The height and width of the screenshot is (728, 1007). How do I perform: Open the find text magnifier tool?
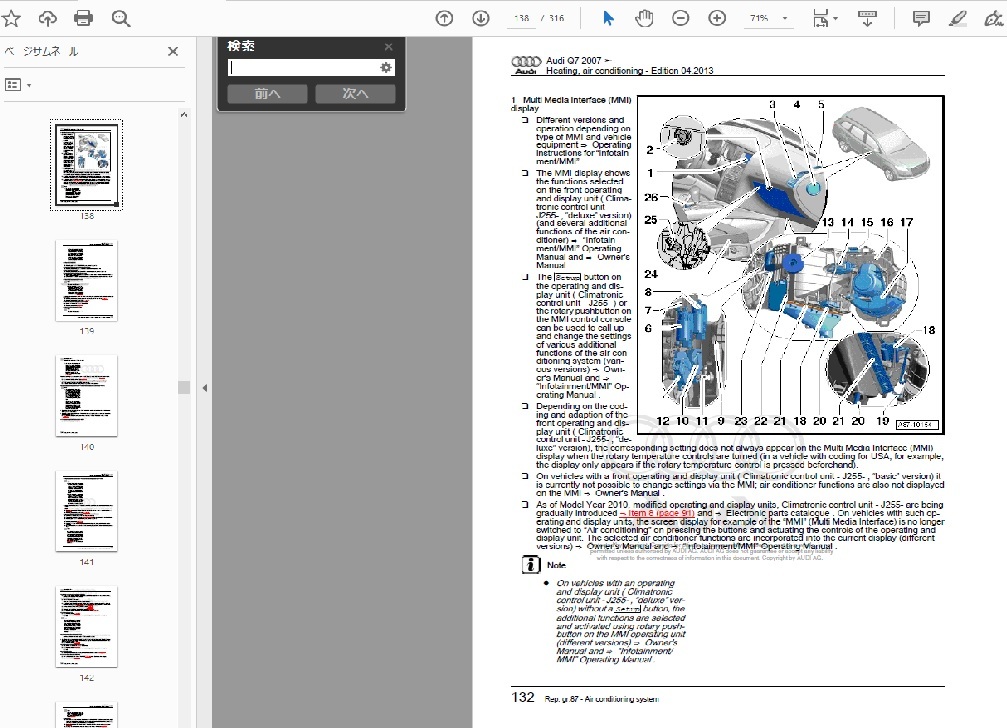(121, 19)
